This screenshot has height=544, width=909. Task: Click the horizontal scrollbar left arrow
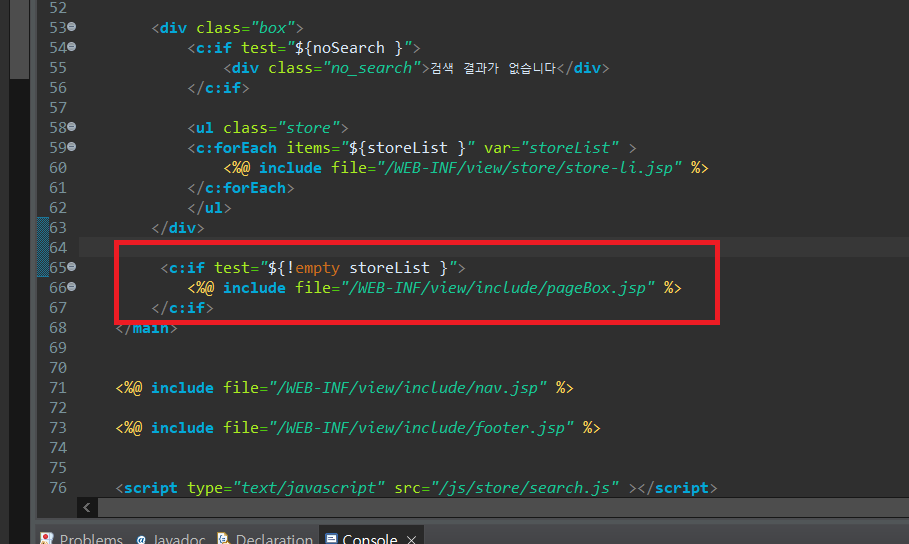pyautogui.click(x=87, y=507)
